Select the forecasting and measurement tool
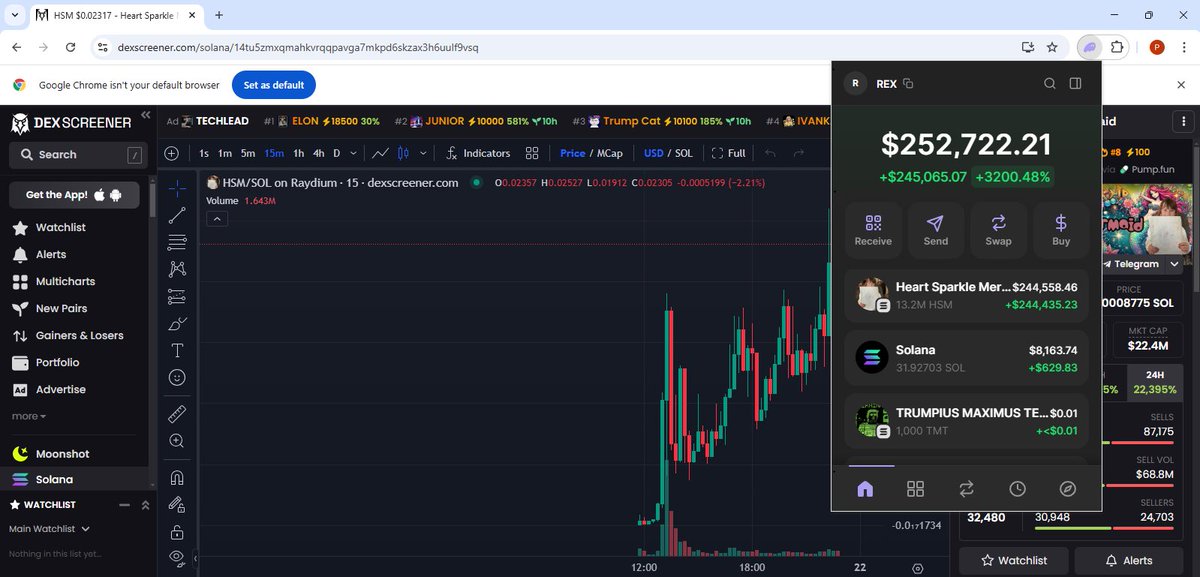This screenshot has width=1200, height=577. (x=177, y=296)
